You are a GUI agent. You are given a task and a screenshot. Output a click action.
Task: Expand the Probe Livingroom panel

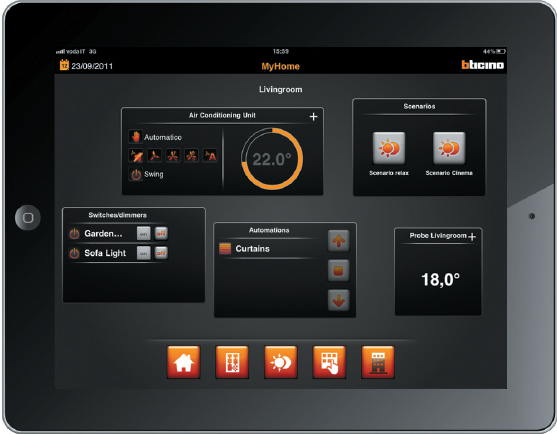tap(472, 237)
